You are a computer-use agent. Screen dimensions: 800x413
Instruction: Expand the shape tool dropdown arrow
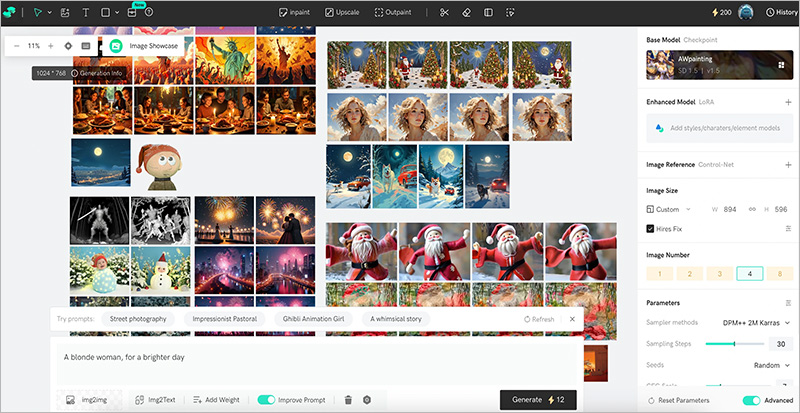117,13
